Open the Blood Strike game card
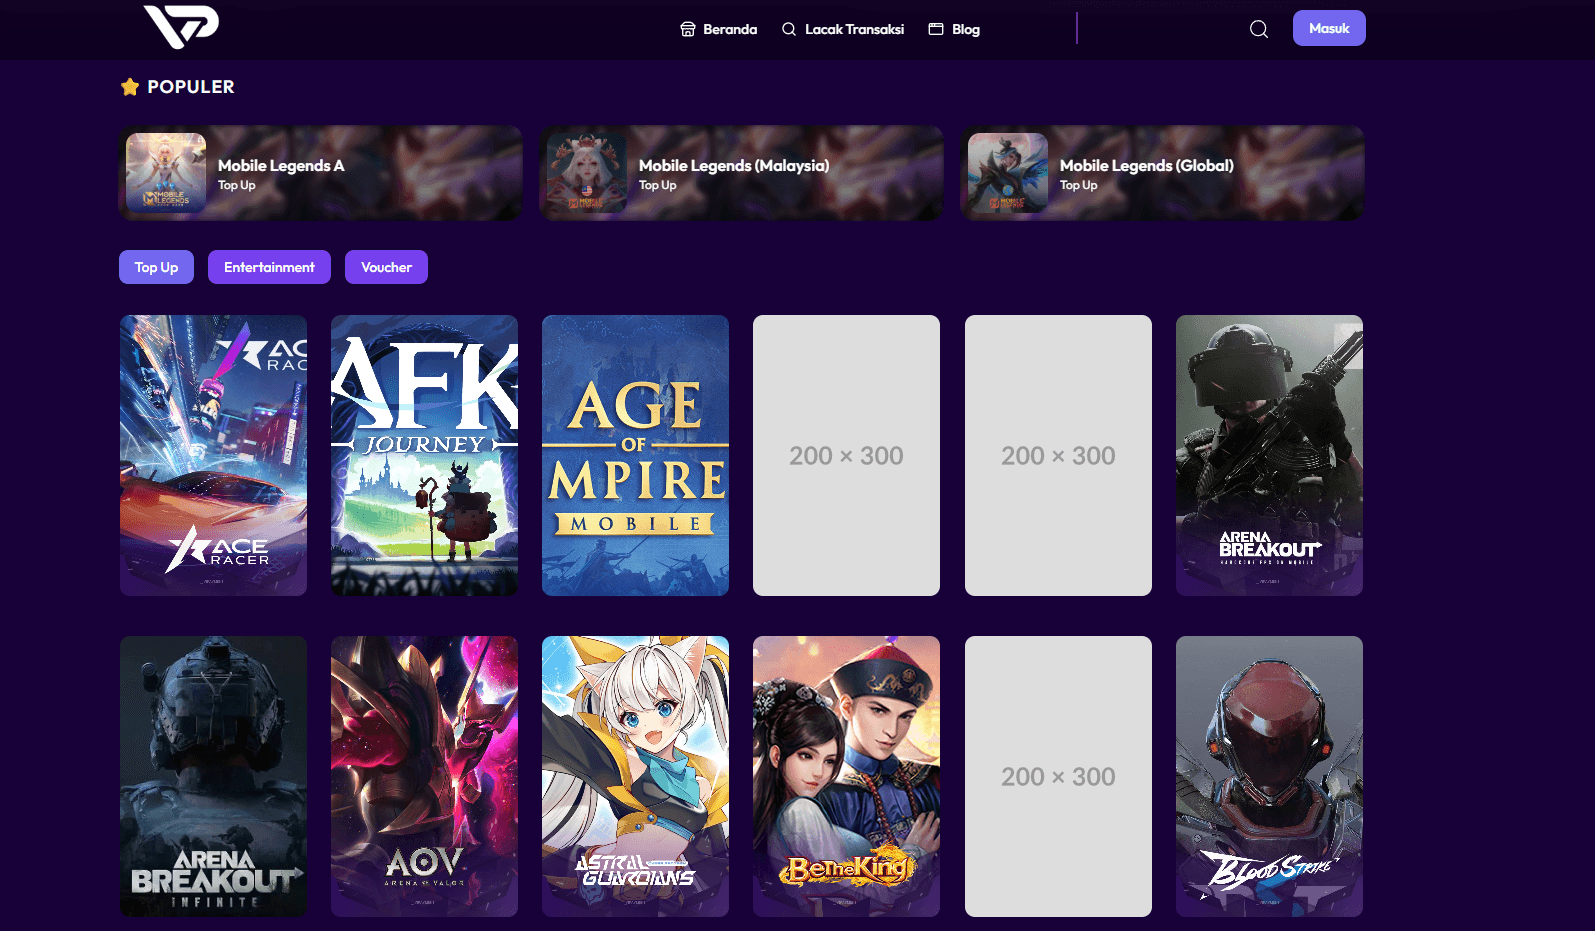 [x=1269, y=776]
